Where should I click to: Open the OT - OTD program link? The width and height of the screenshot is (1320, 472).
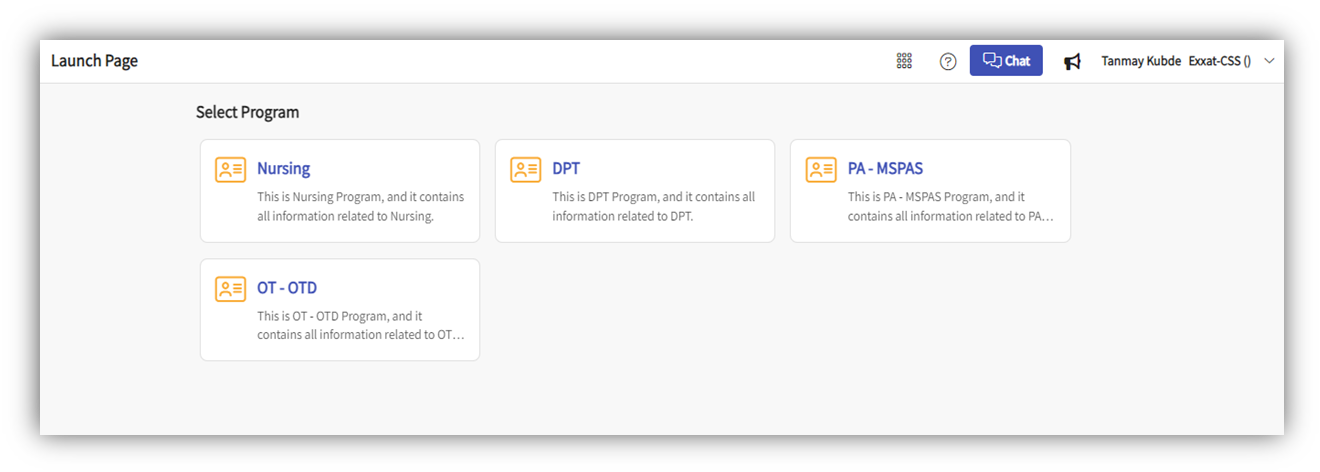pos(287,288)
